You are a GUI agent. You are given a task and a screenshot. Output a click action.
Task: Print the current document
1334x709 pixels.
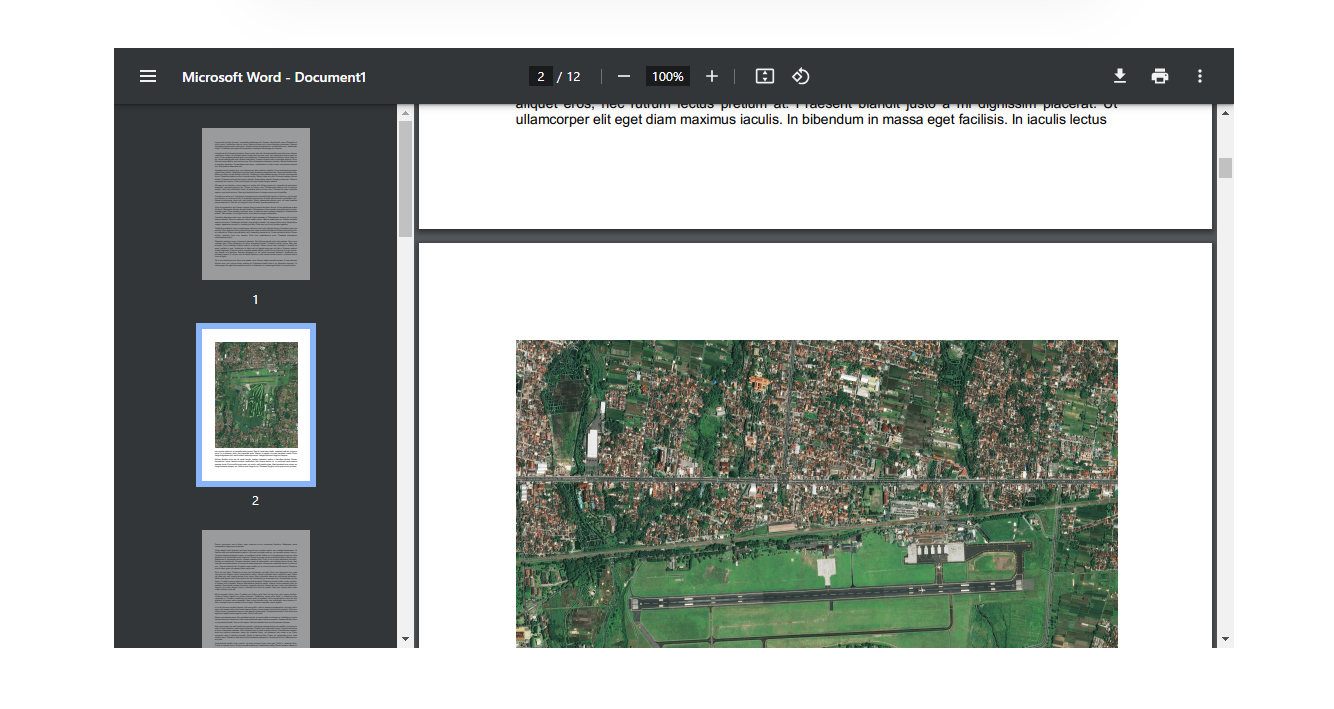tap(1159, 75)
